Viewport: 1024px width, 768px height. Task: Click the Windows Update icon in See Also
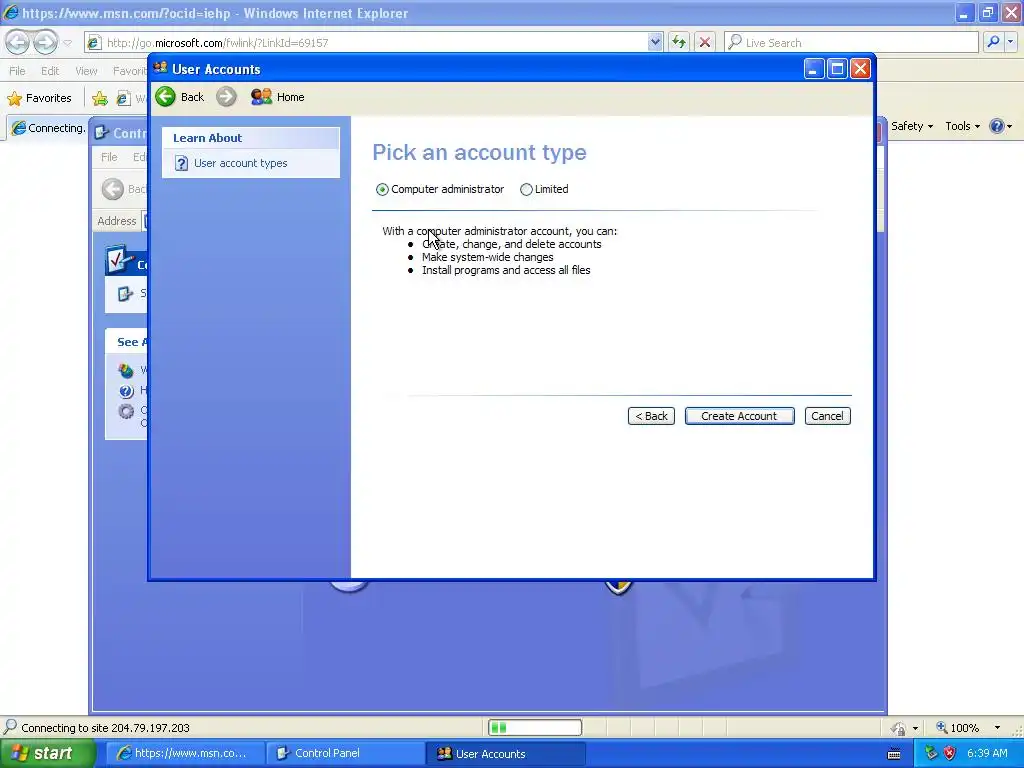click(126, 371)
